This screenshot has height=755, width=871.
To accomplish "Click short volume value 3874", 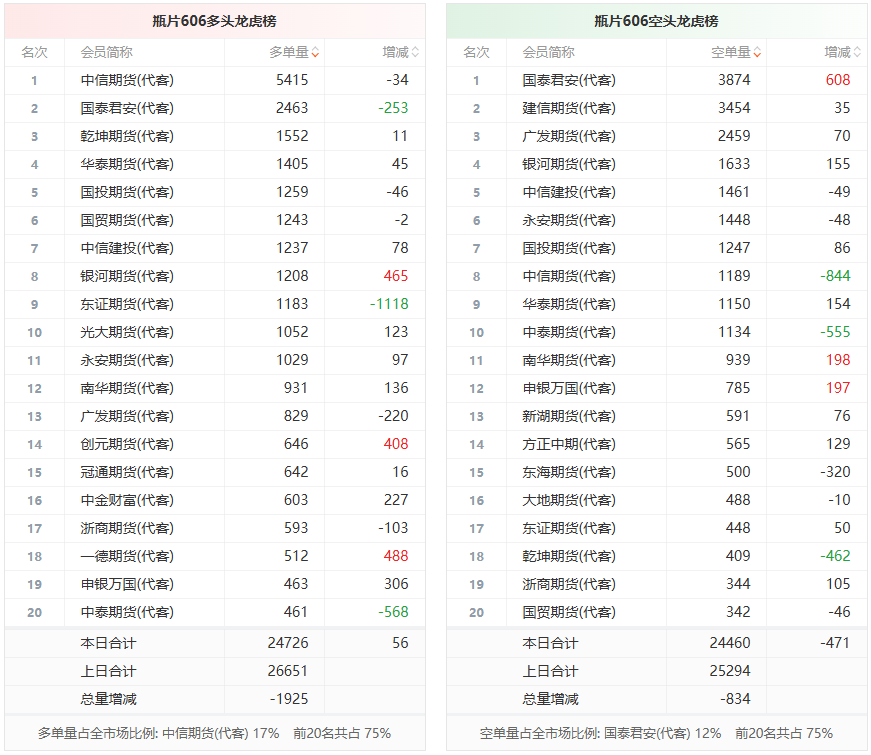I will coord(734,80).
